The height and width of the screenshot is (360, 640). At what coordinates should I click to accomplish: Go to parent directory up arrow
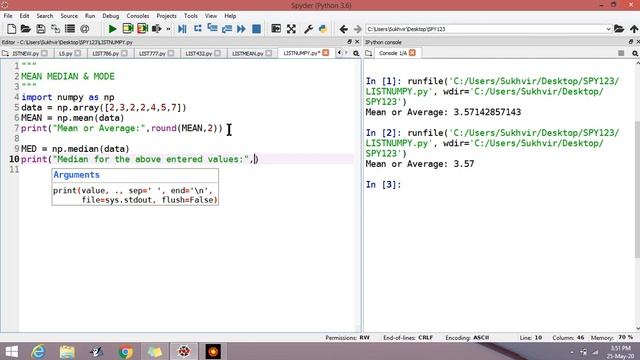pyautogui.click(x=634, y=29)
